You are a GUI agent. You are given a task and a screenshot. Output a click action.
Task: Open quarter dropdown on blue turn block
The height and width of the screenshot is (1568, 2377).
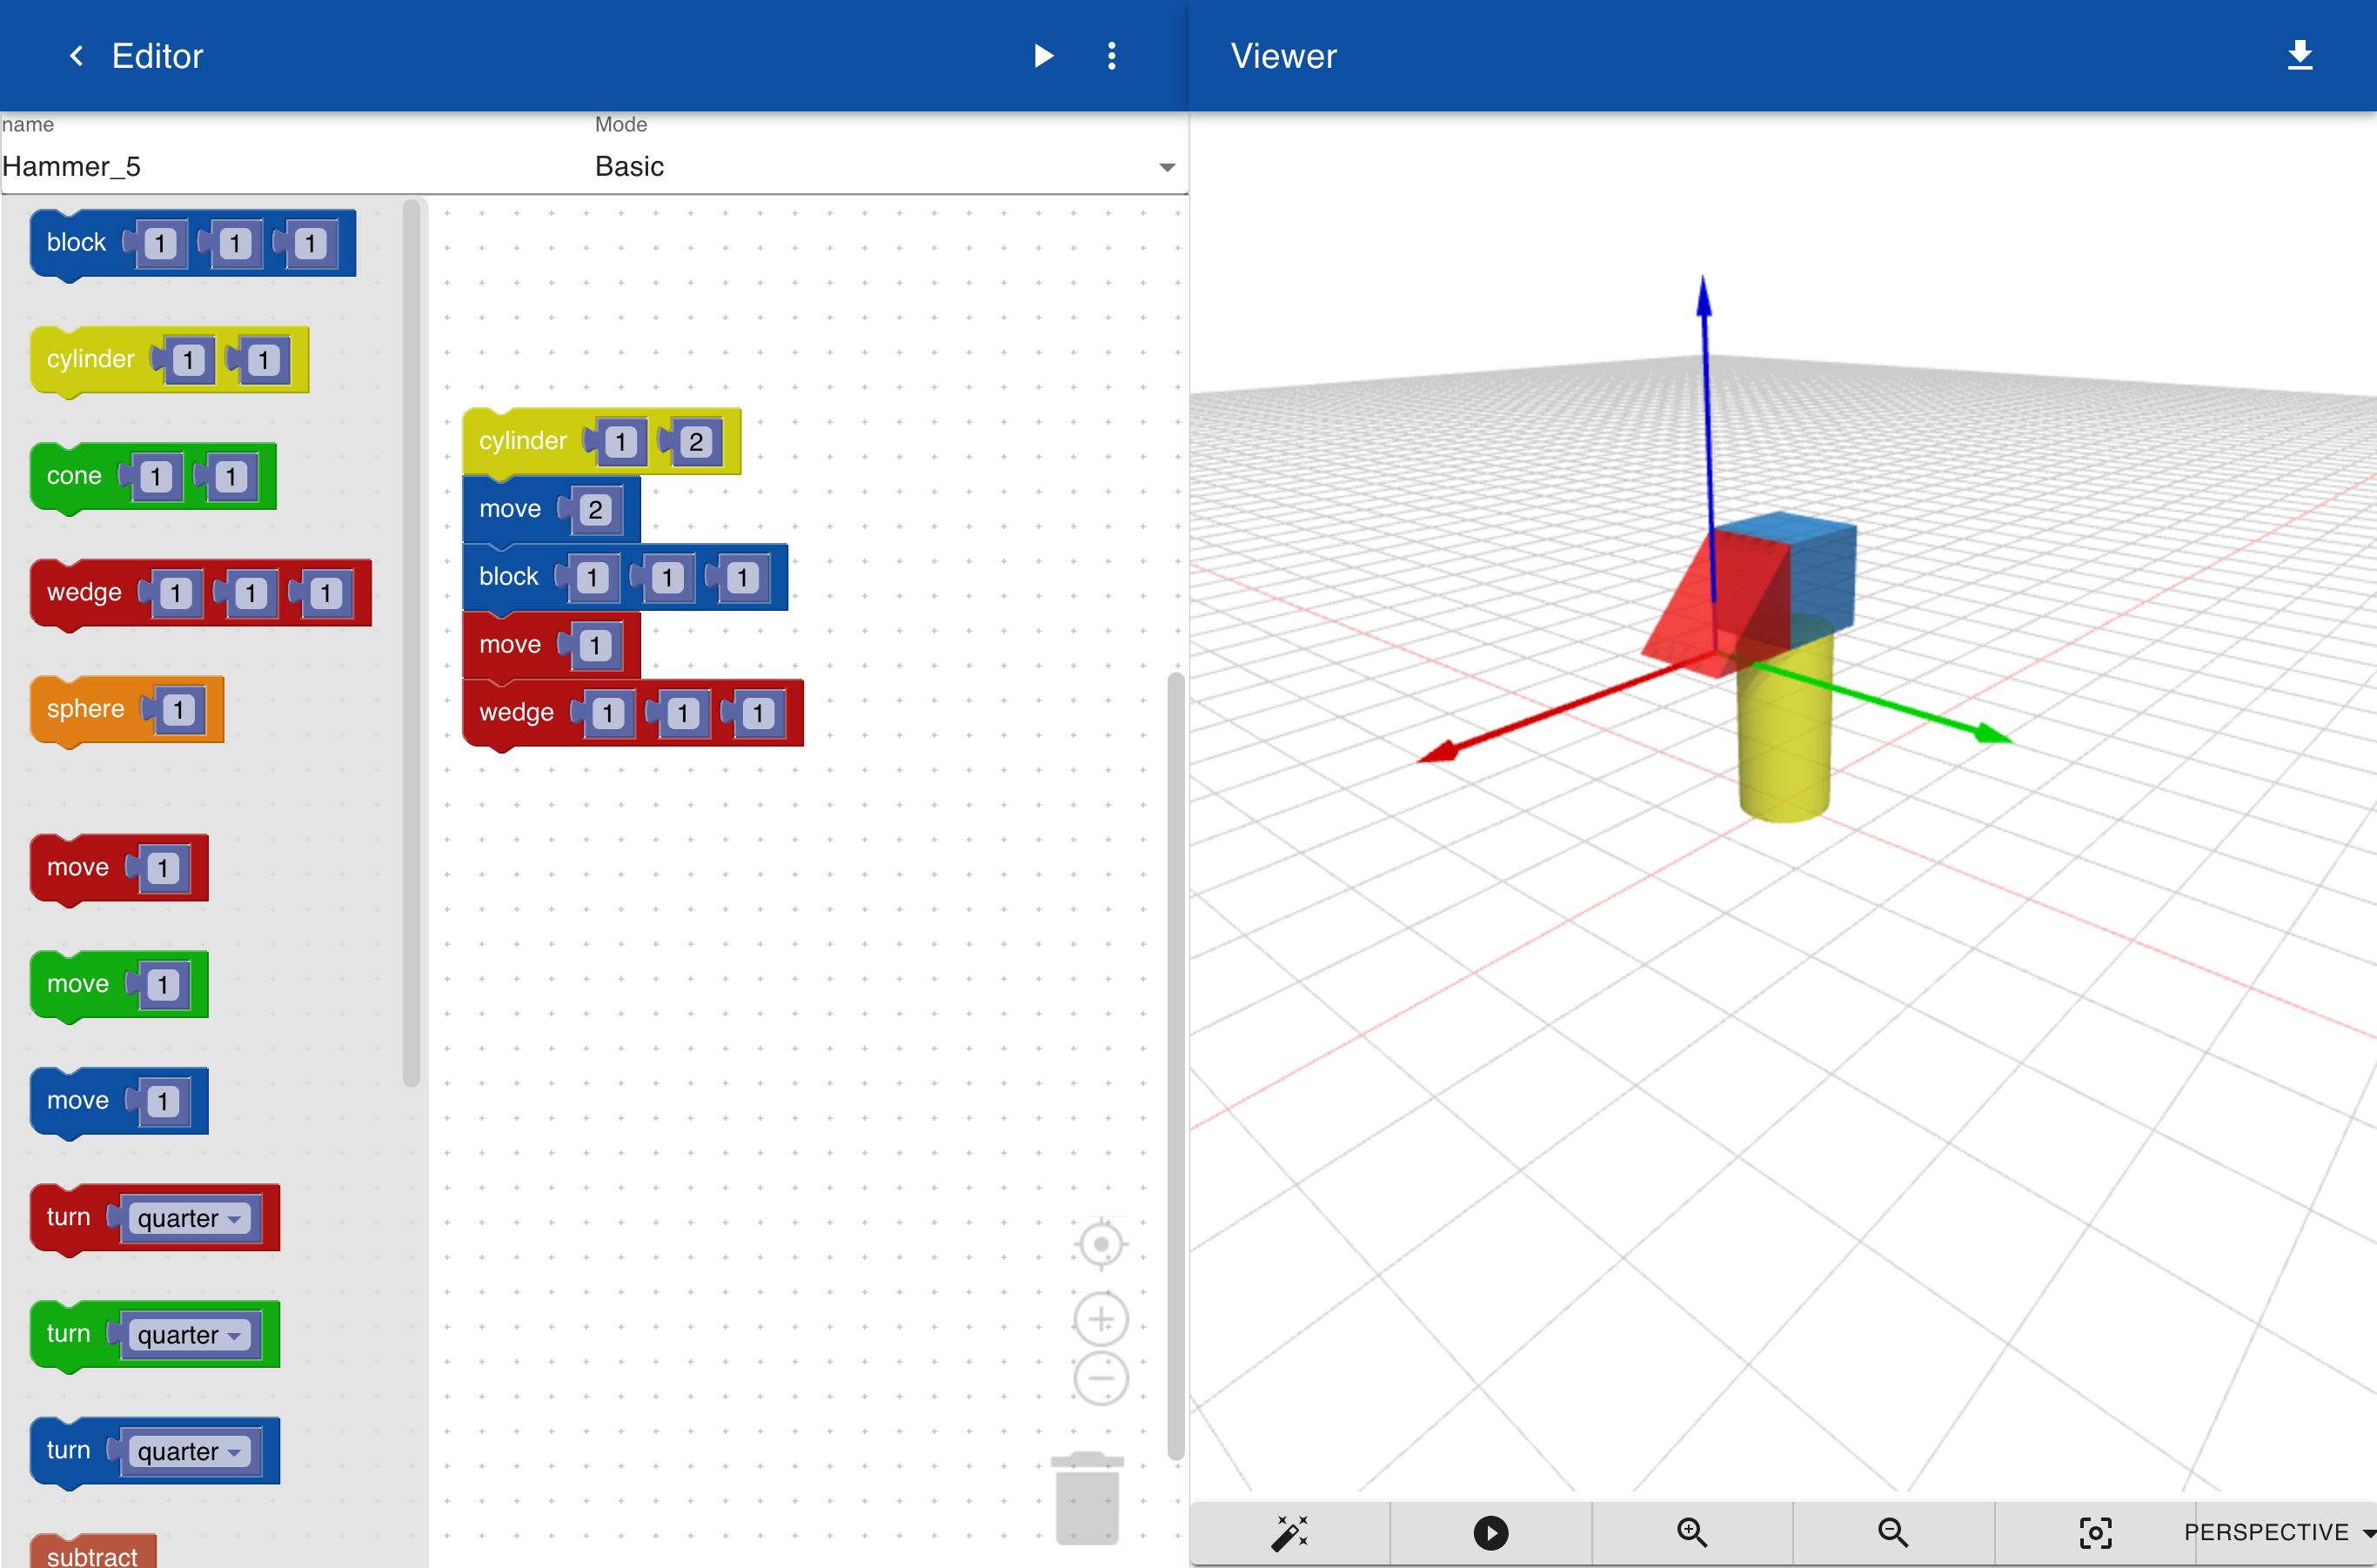click(x=189, y=1451)
